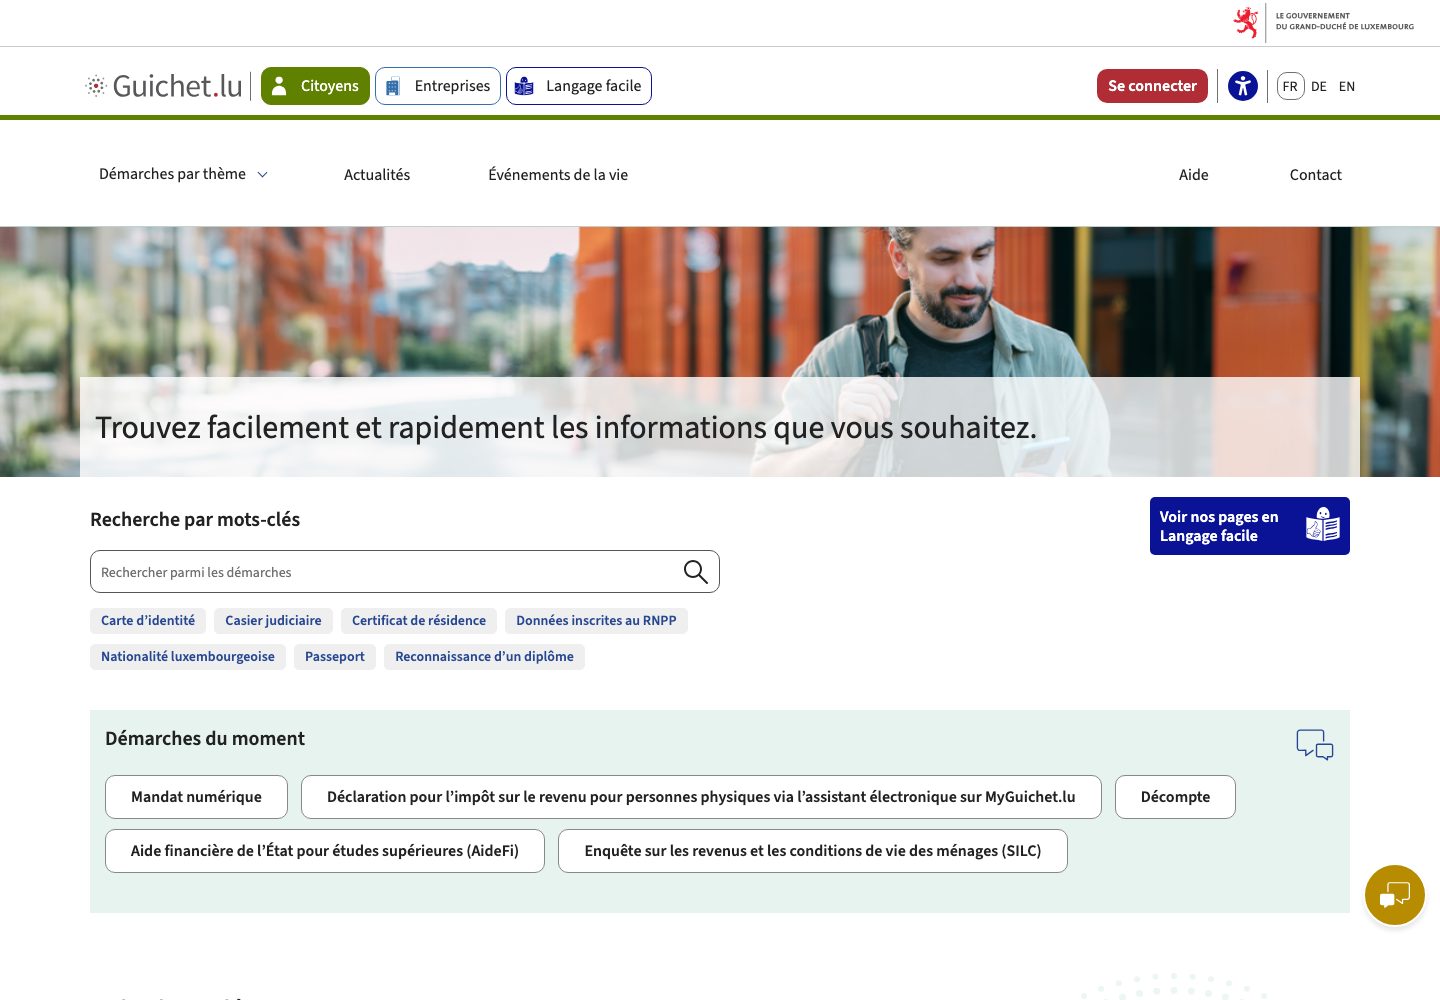Click the feedback speech bubbles icon

point(1315,745)
